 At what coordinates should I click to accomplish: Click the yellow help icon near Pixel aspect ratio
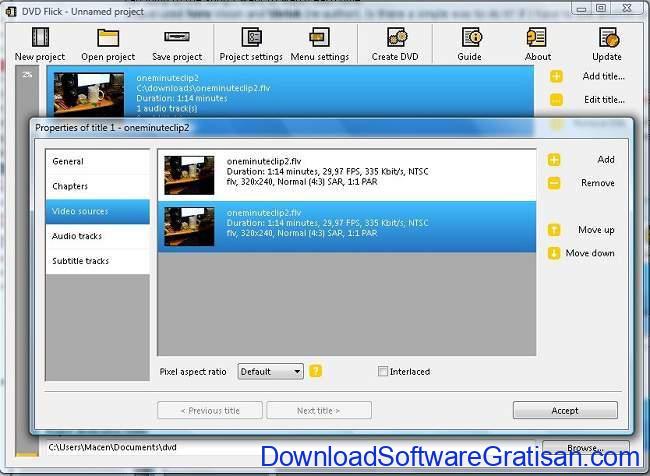315,371
